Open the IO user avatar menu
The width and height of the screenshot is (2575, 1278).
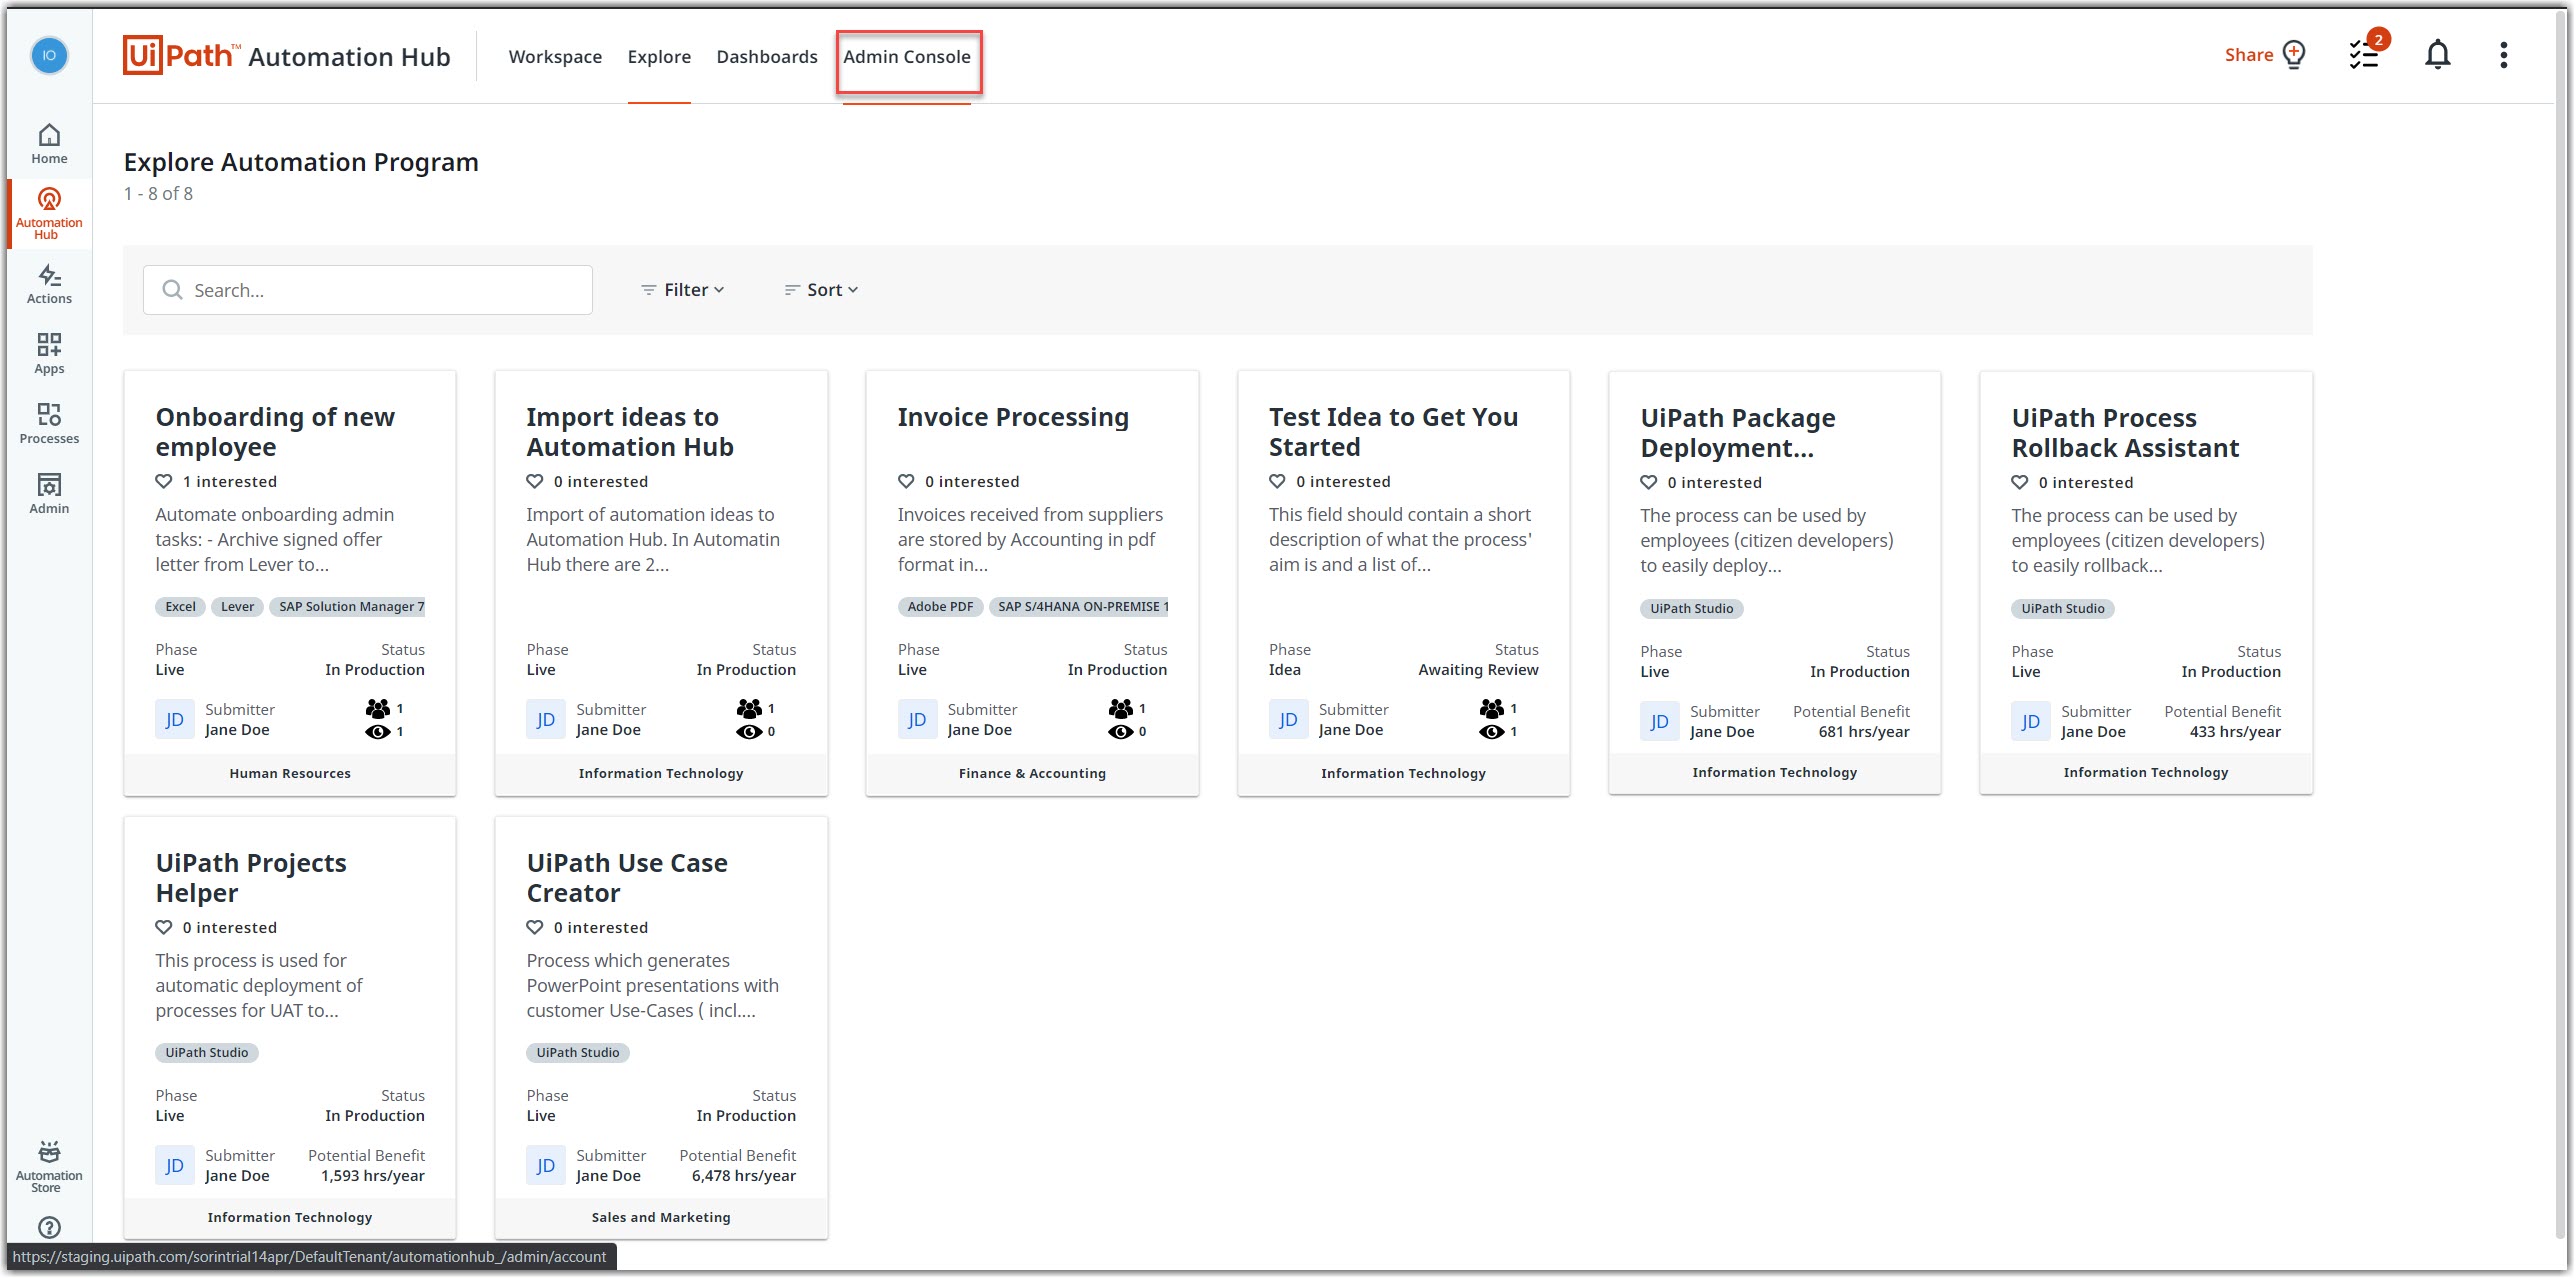[49, 55]
